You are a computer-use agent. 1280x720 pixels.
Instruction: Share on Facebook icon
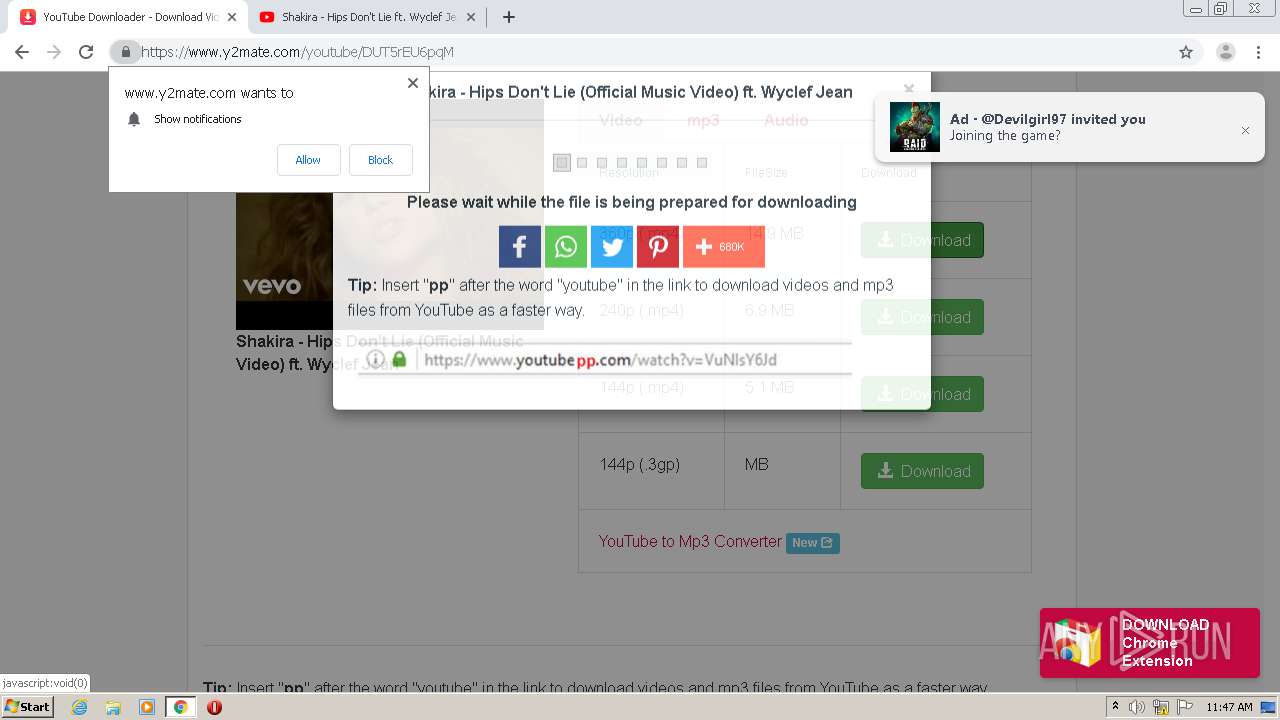click(x=520, y=247)
